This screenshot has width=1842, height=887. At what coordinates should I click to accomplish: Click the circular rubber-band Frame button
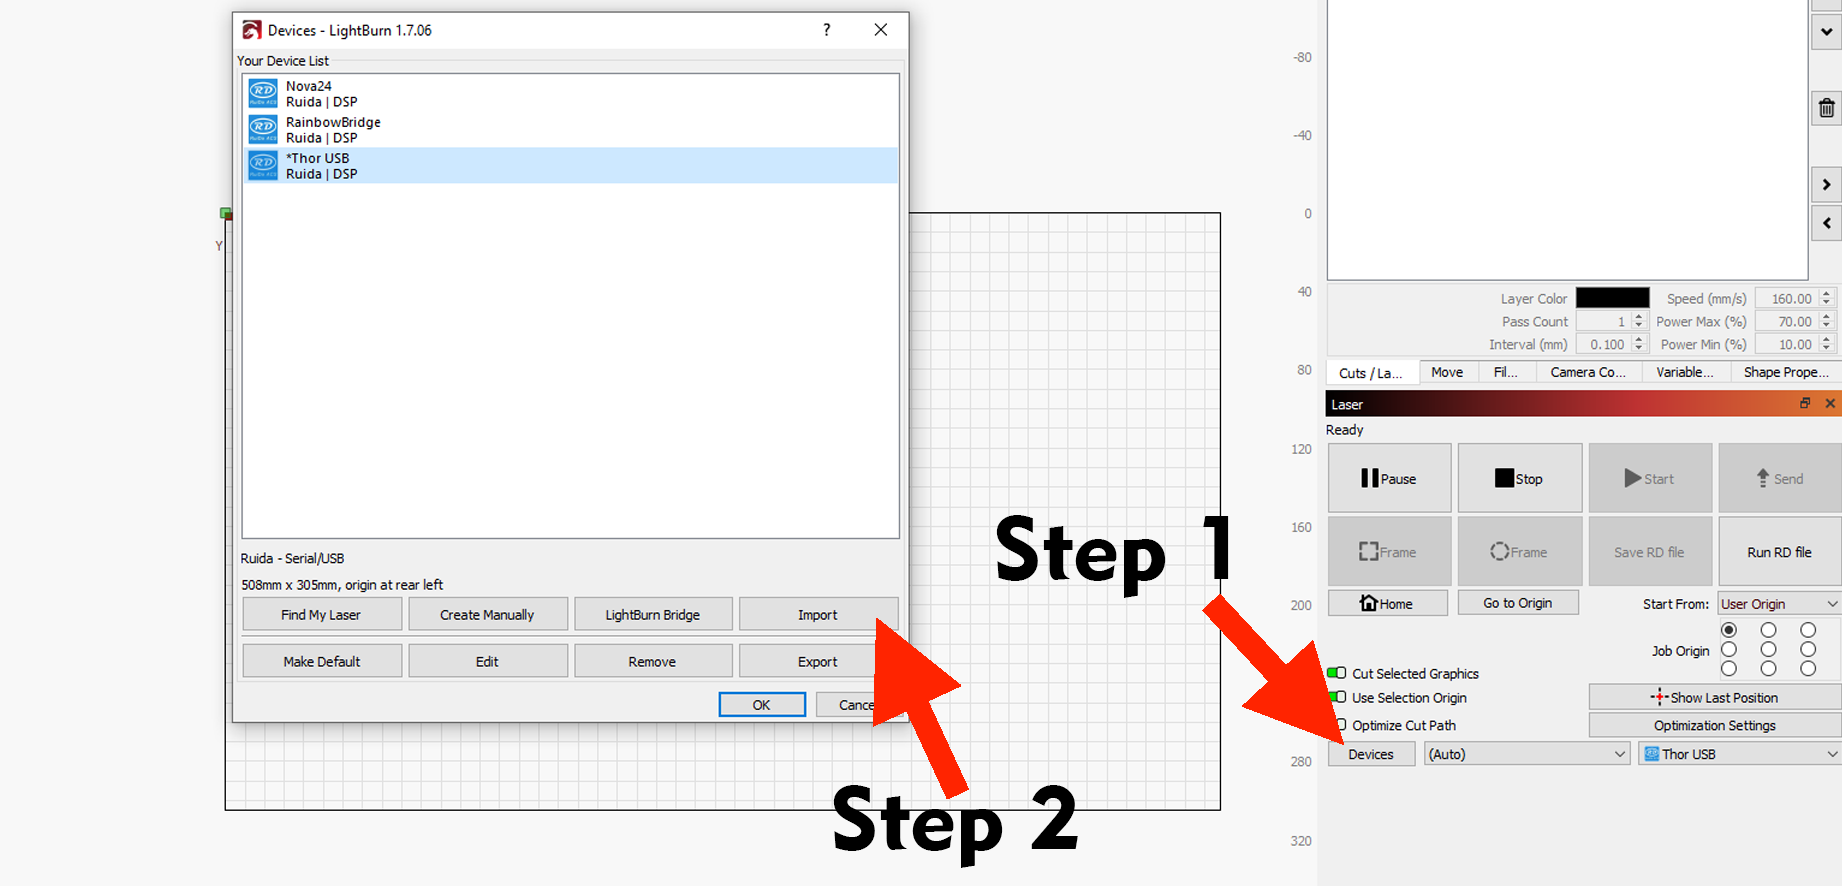tap(1519, 551)
